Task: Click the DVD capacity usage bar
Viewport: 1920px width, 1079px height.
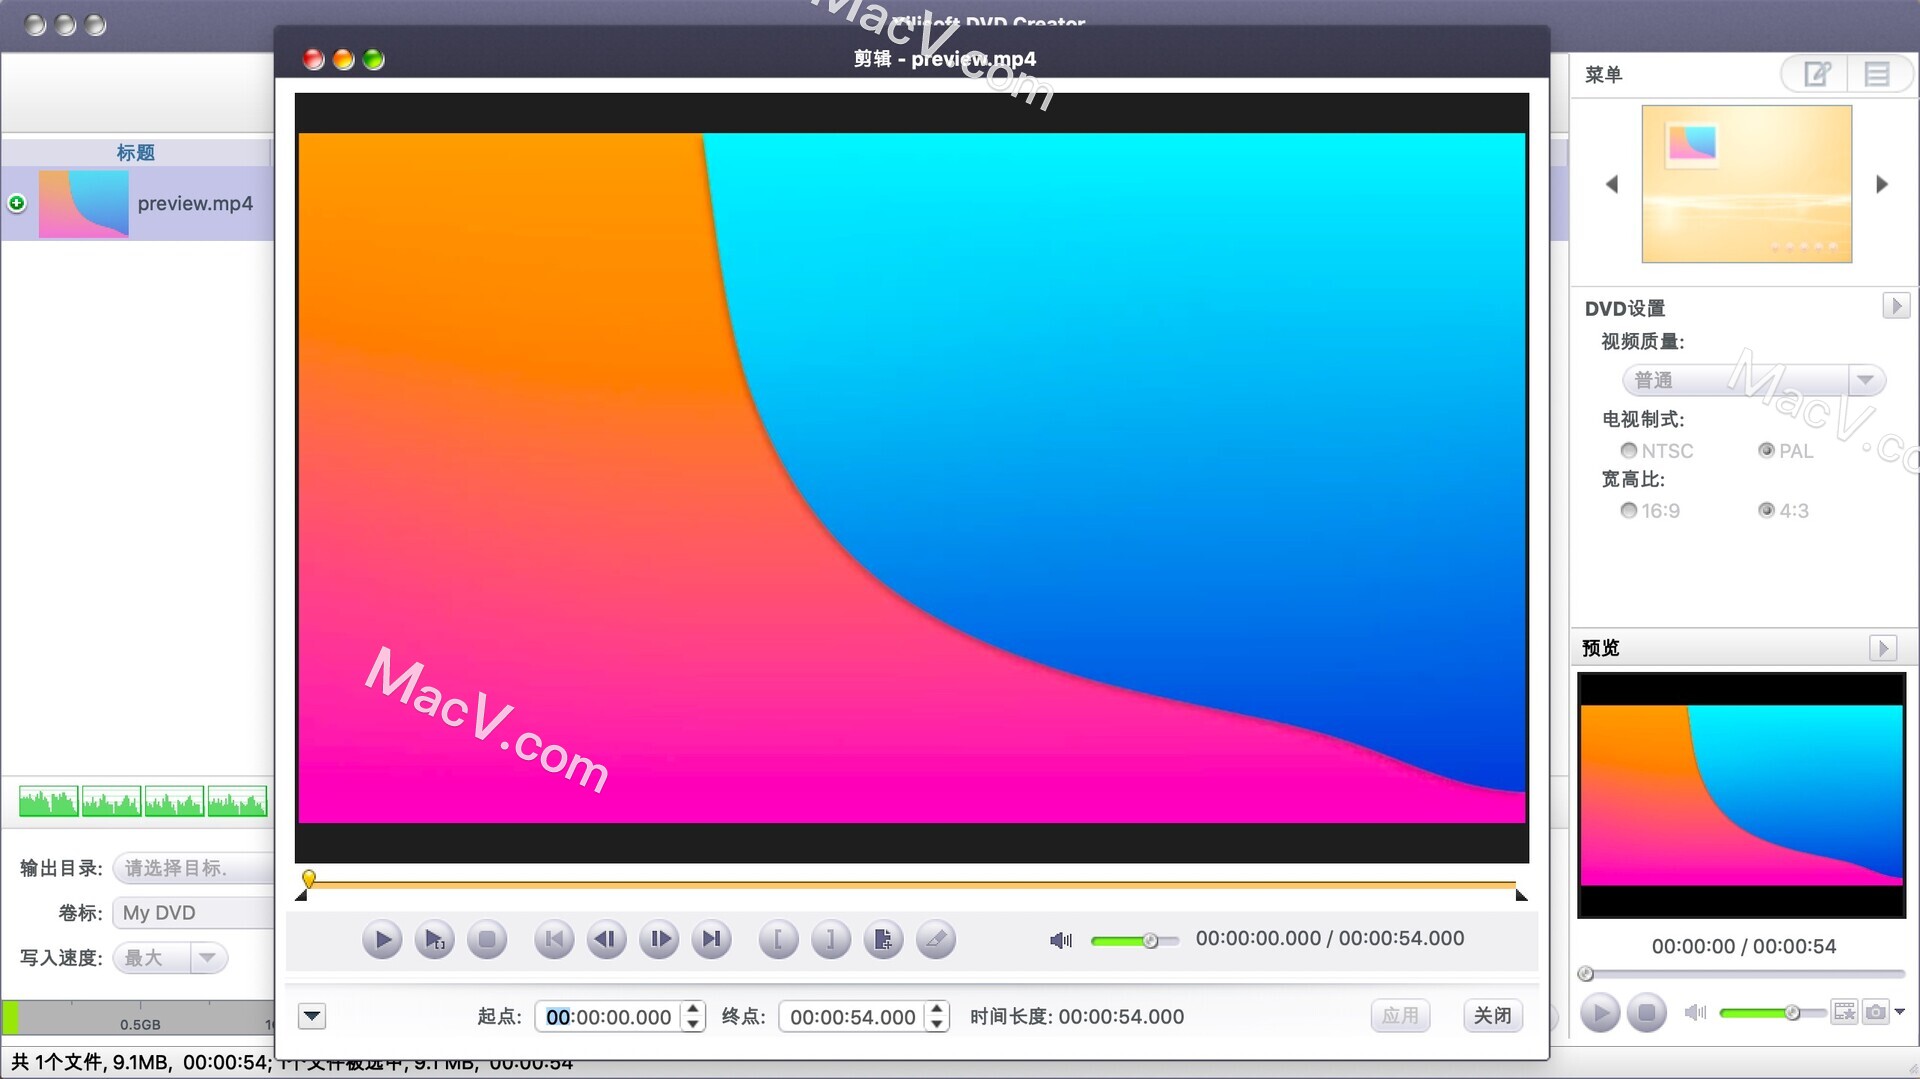Action: click(x=138, y=1017)
